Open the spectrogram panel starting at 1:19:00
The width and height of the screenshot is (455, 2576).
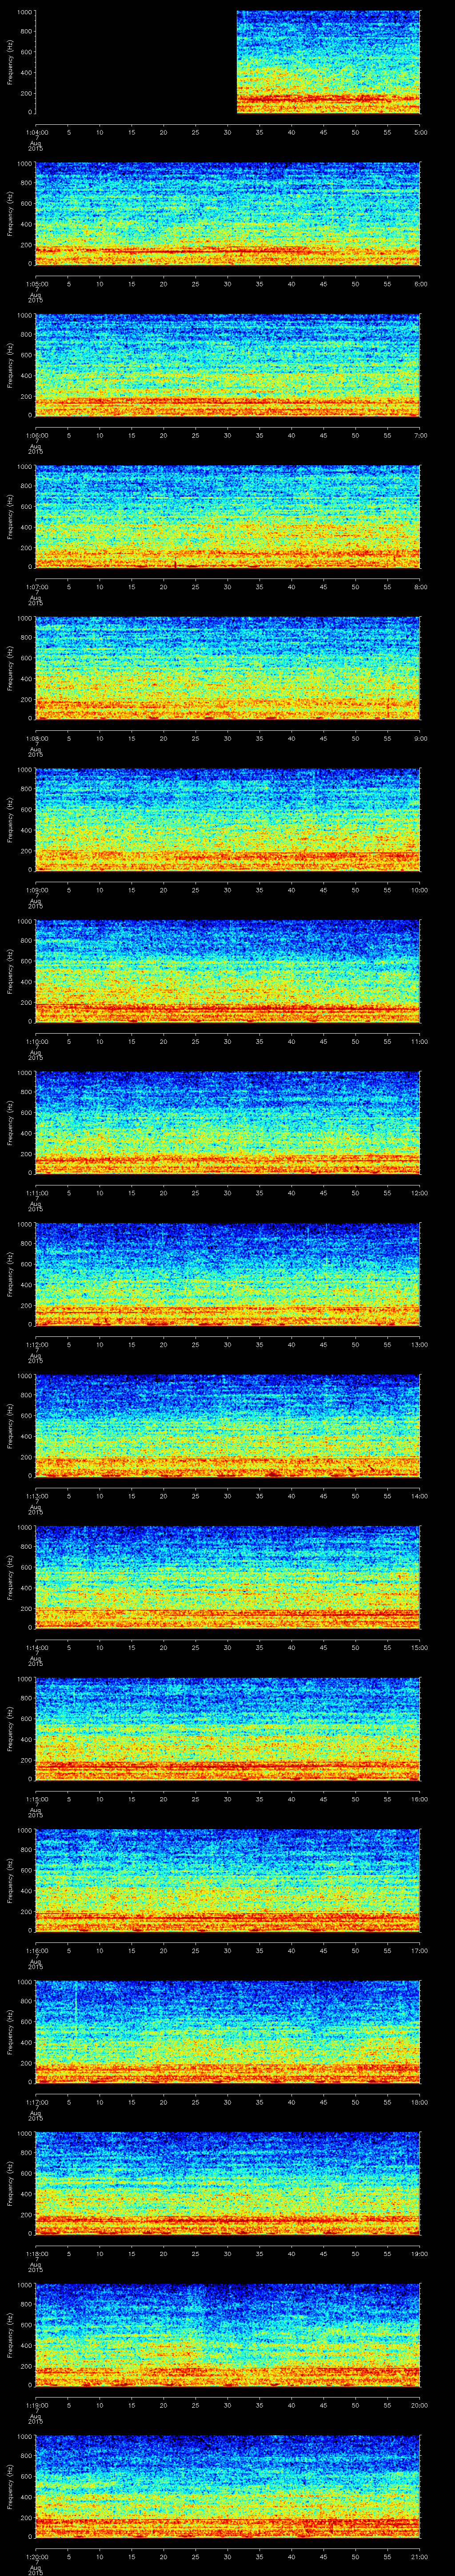point(228,2335)
